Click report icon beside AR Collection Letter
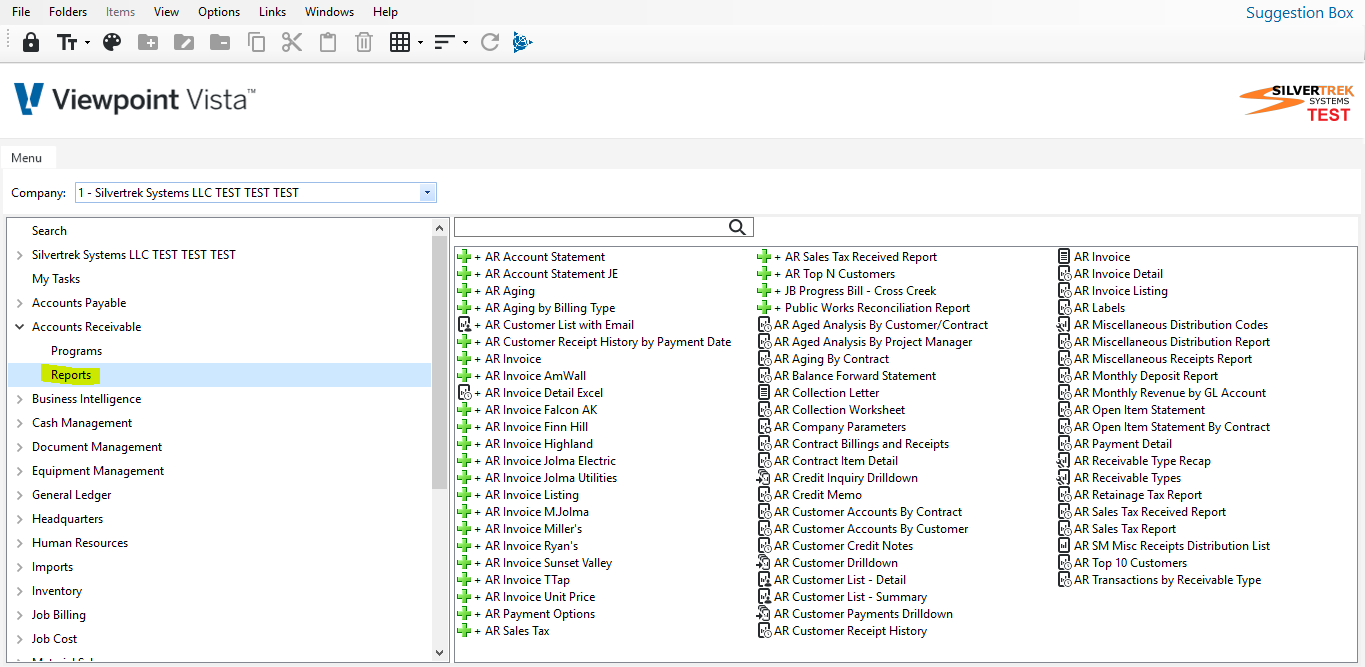 [765, 393]
